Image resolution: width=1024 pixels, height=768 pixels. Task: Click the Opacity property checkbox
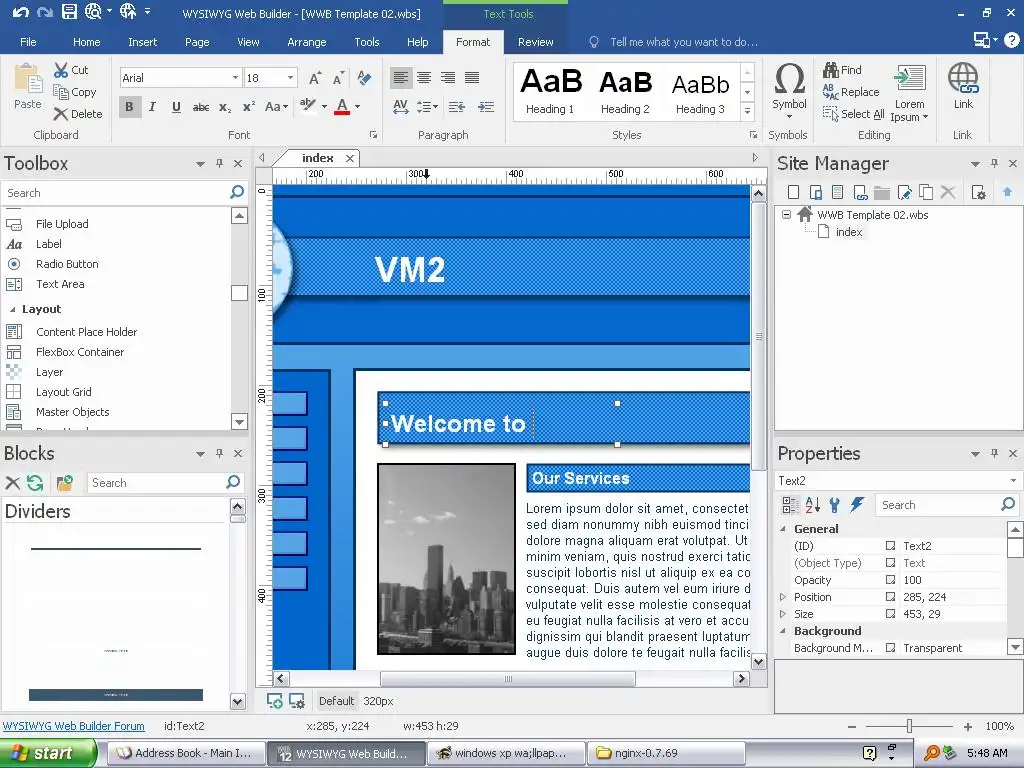pyautogui.click(x=890, y=580)
